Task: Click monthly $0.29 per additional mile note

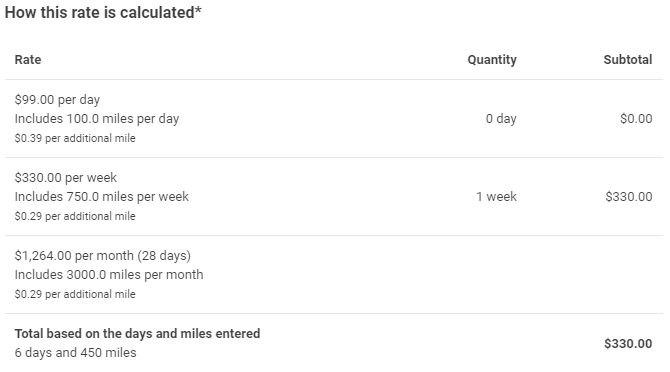Action: tap(75, 294)
